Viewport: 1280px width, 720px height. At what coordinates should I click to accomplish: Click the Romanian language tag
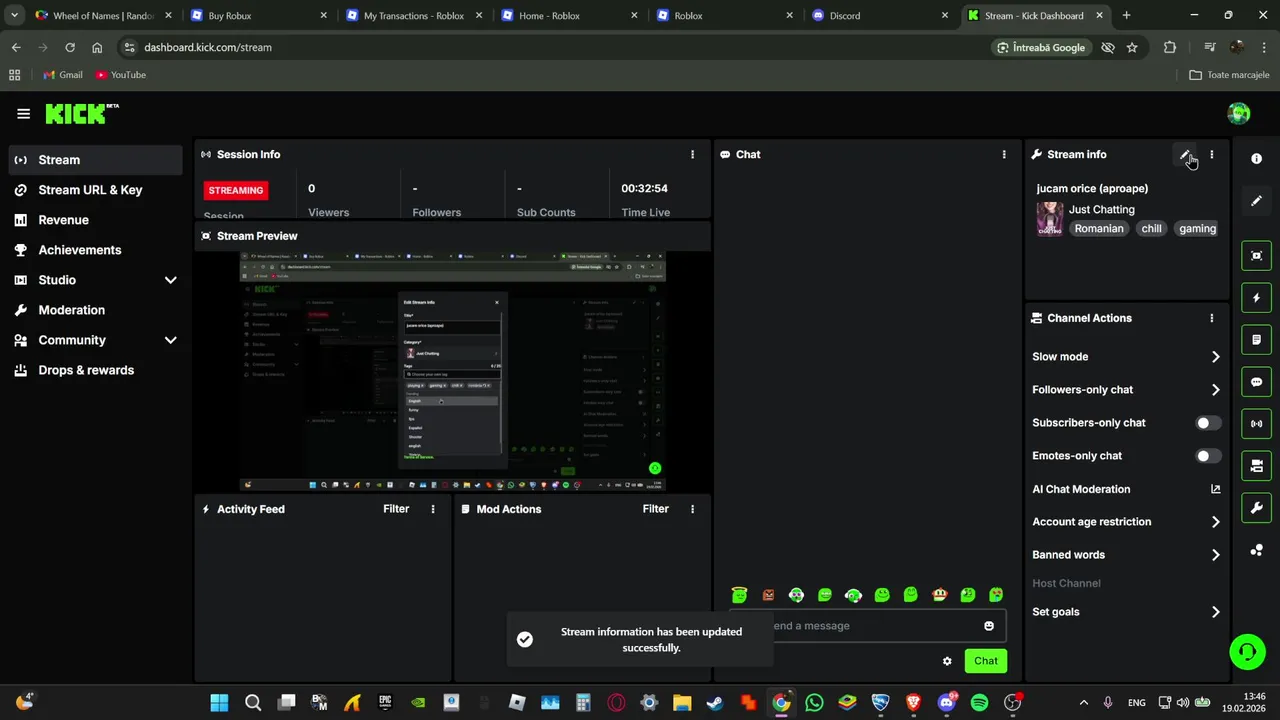click(1099, 229)
